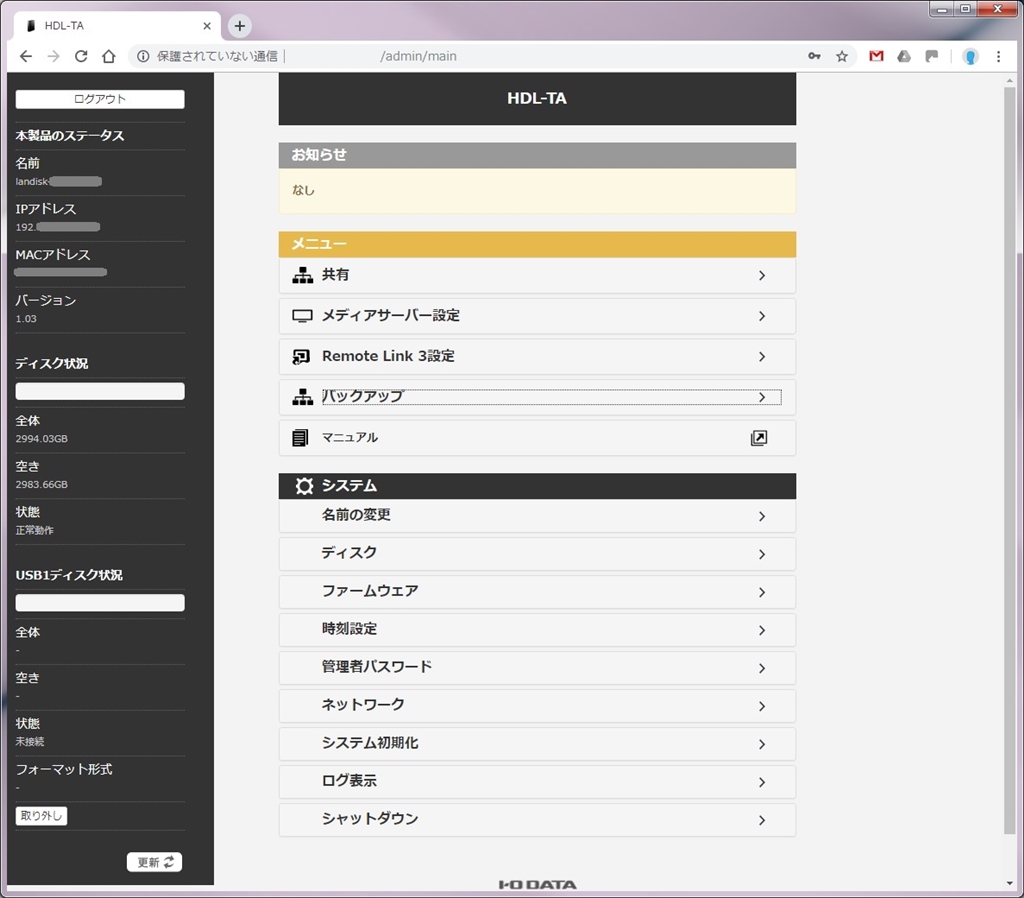1024x898 pixels.
Task: Expand the ファームウェア chevron
Action: click(762, 592)
